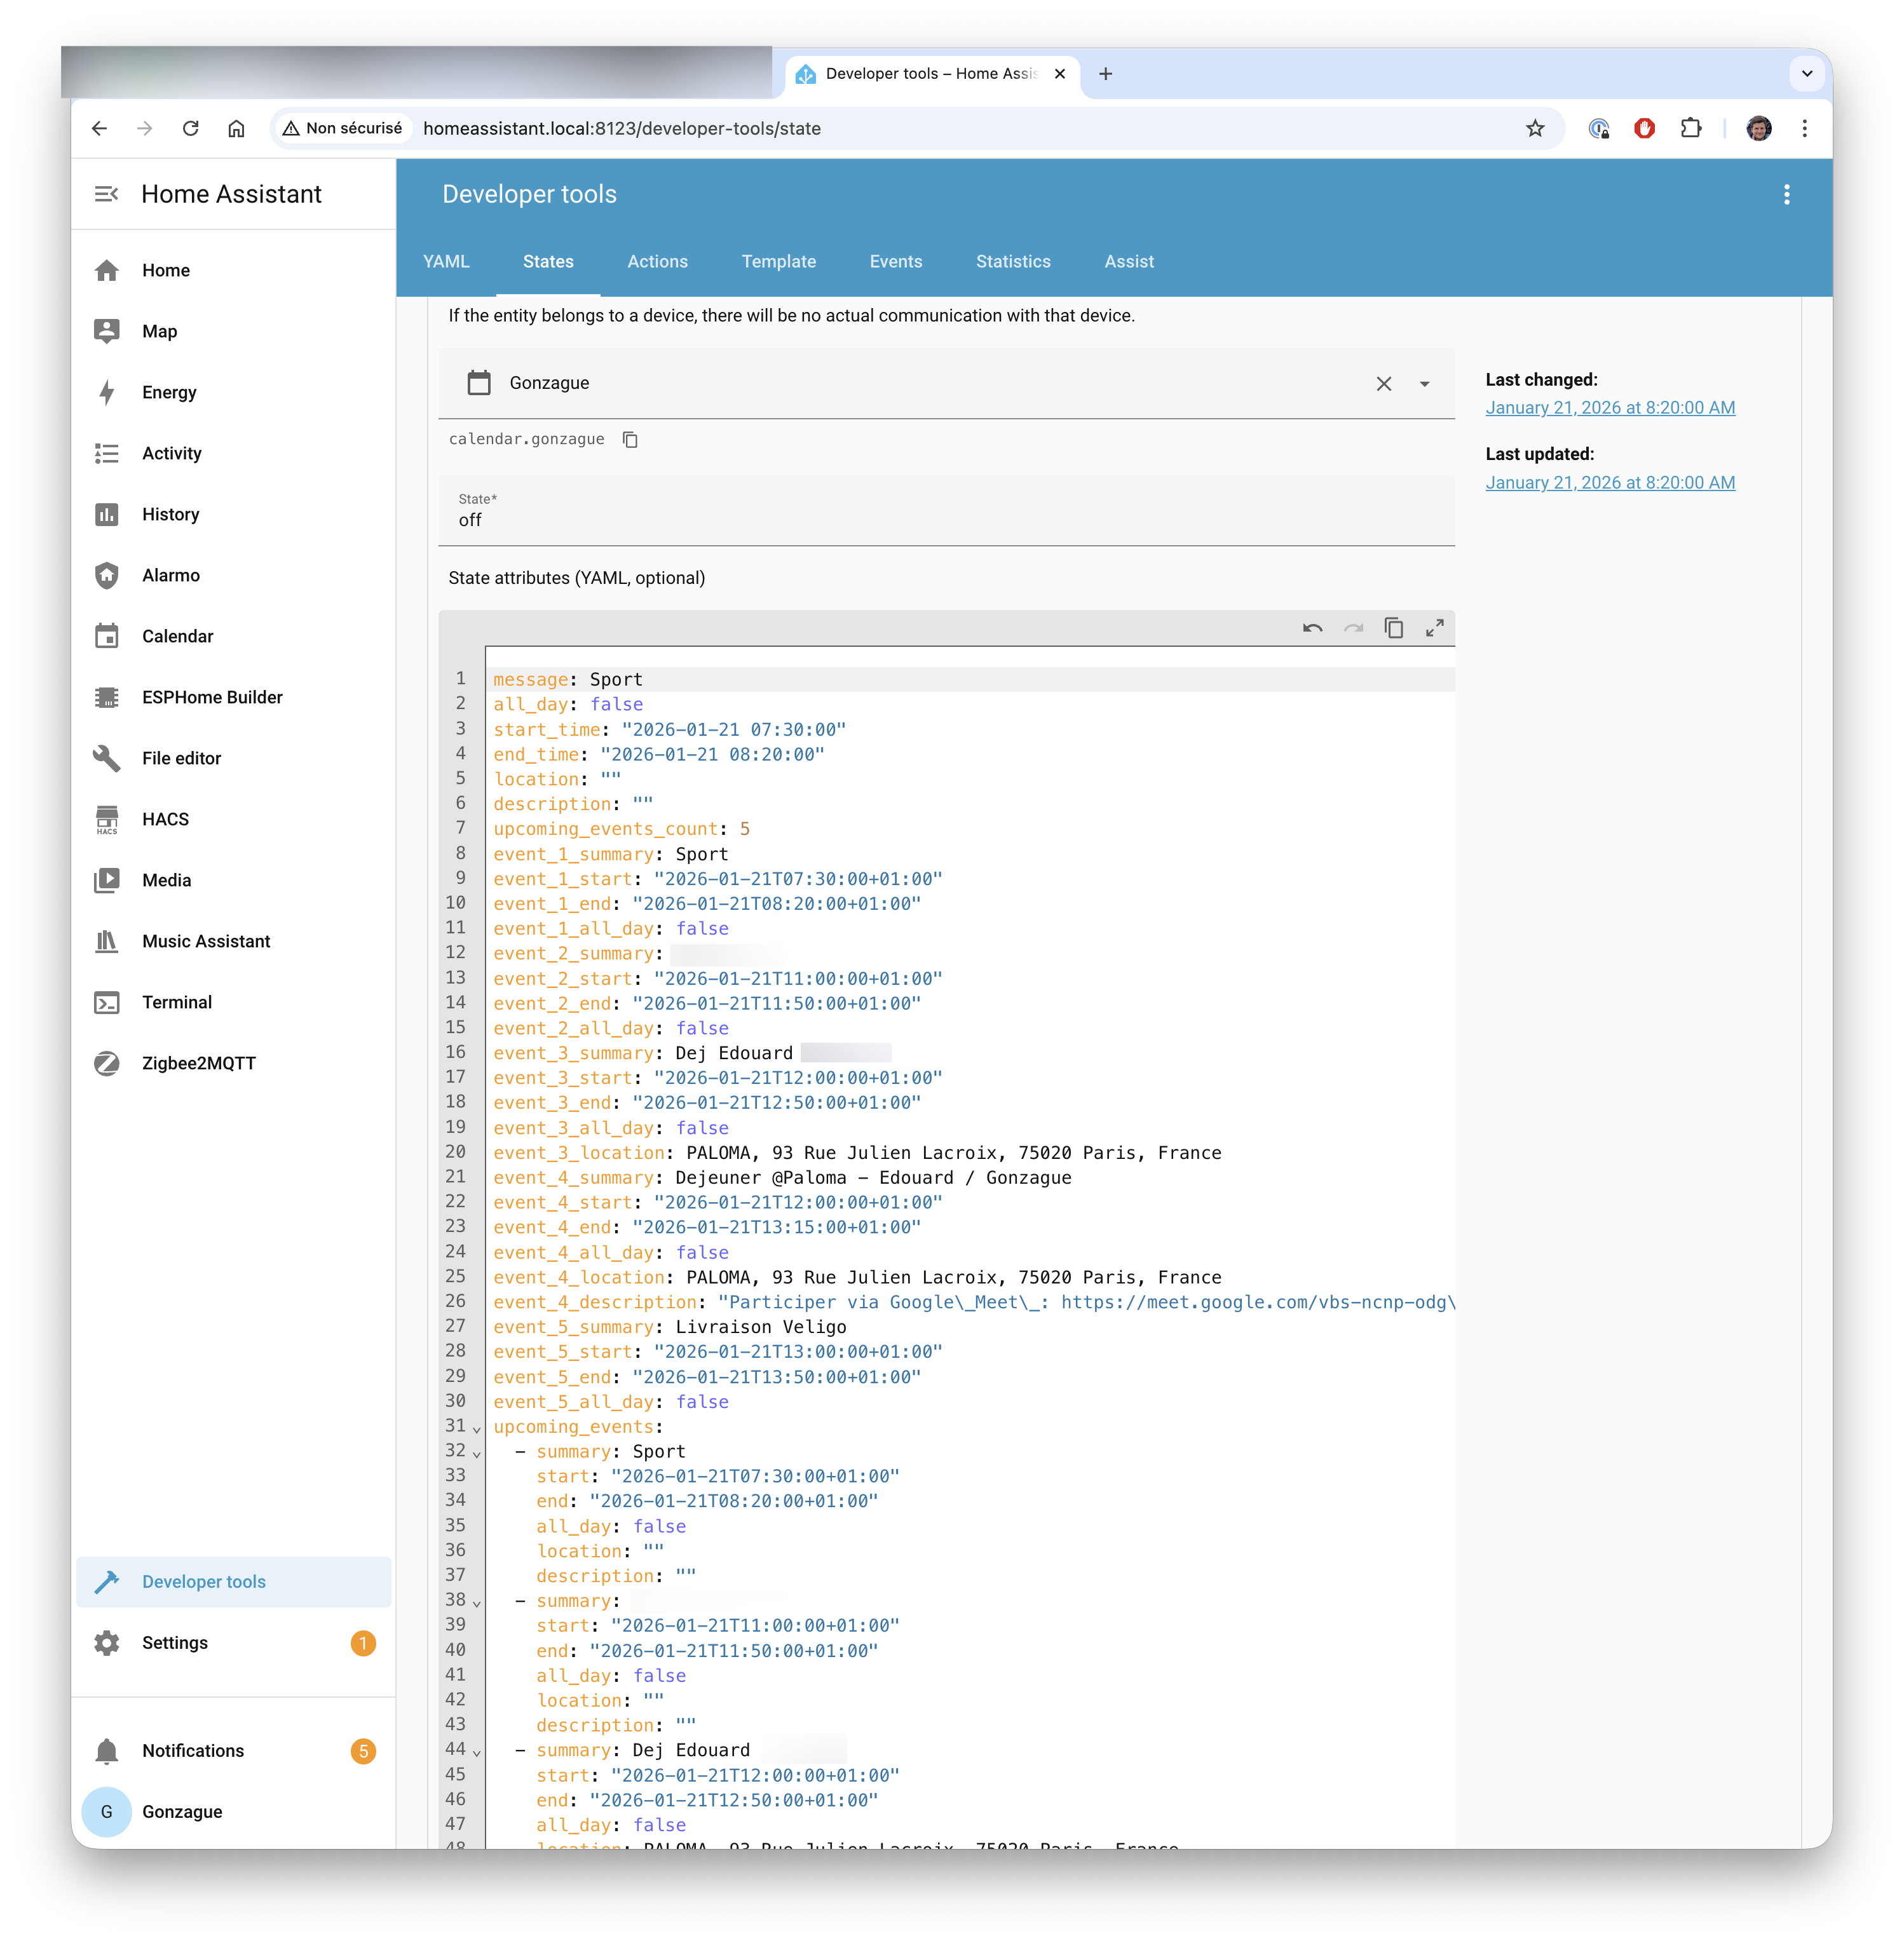Bookmark this page with the star icon
The width and height of the screenshot is (1904, 1943).
pyautogui.click(x=1534, y=128)
